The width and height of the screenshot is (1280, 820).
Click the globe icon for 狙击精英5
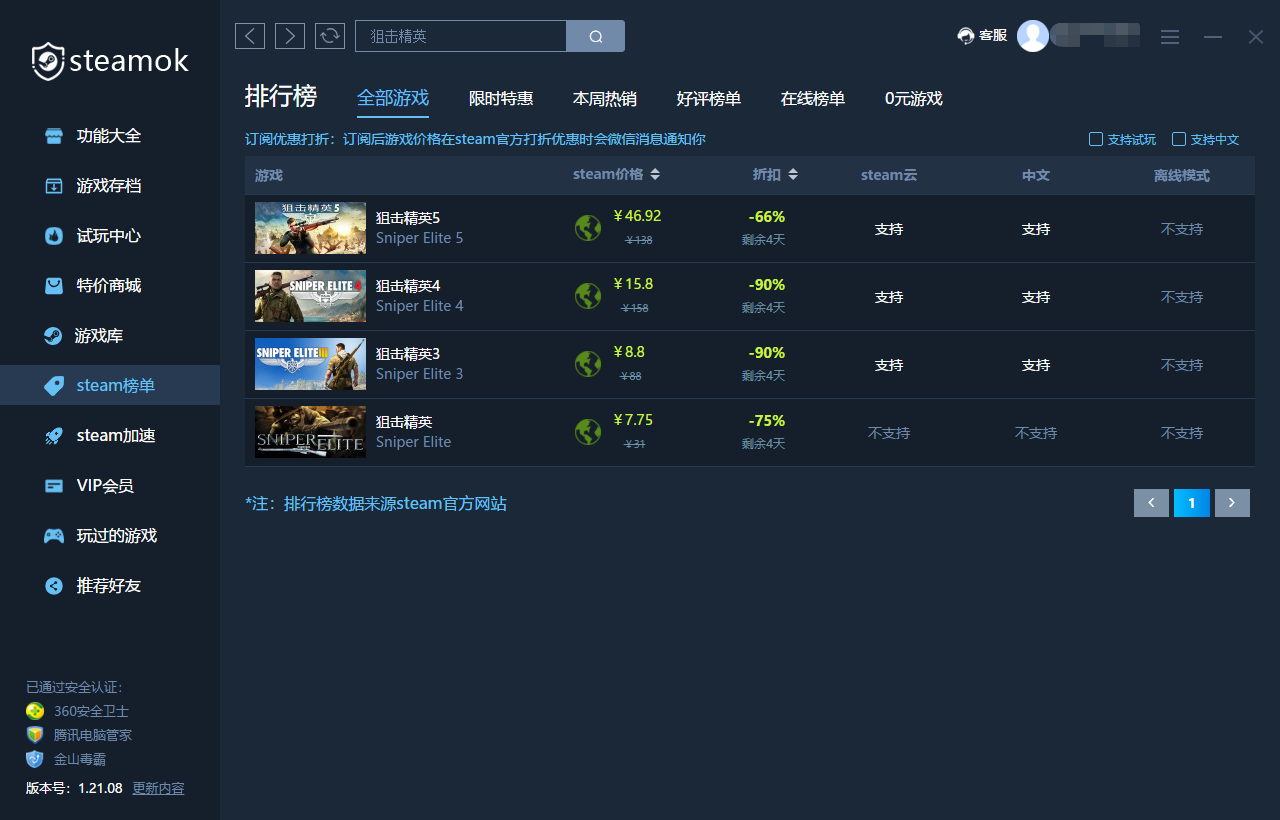[x=588, y=228]
